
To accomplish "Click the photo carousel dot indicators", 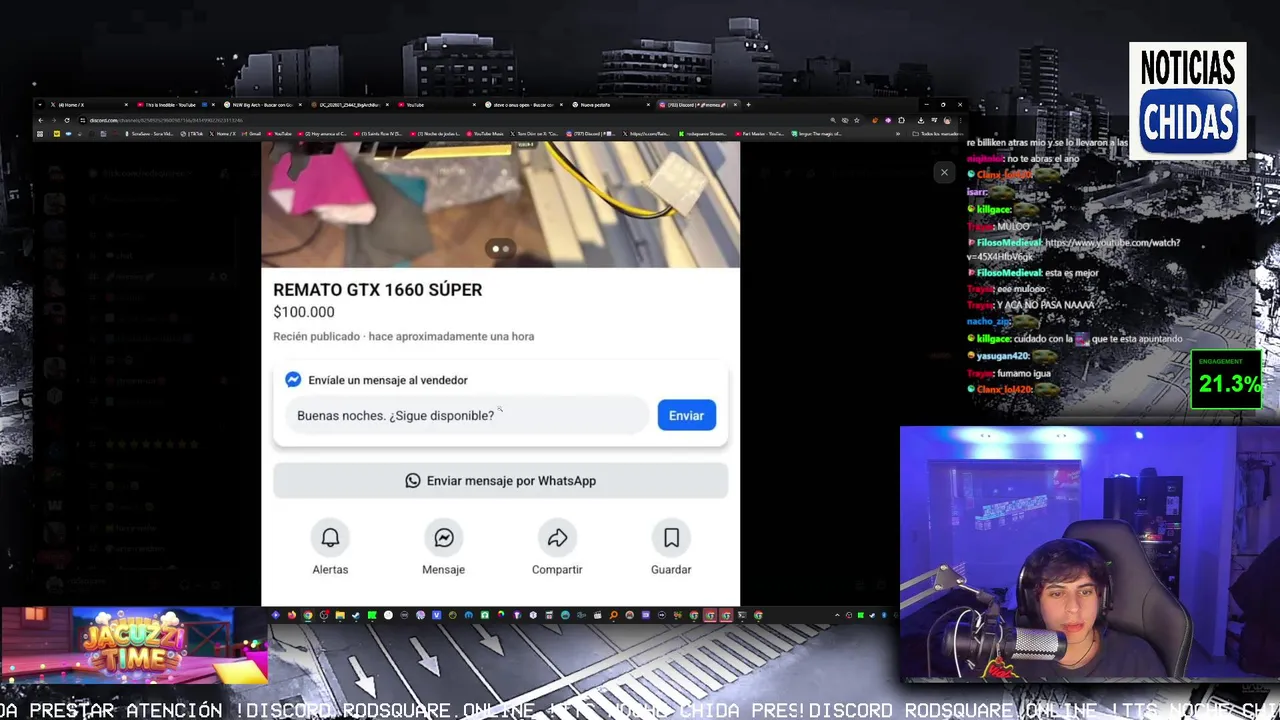I will pos(500,249).
